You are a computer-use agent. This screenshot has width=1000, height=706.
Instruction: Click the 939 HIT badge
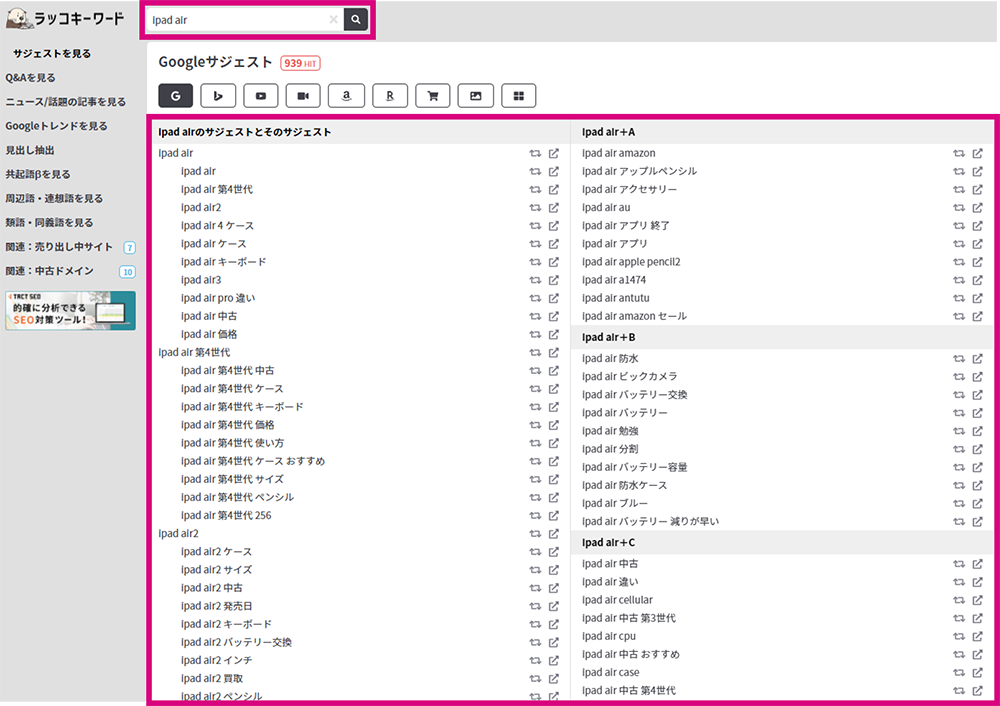click(300, 63)
